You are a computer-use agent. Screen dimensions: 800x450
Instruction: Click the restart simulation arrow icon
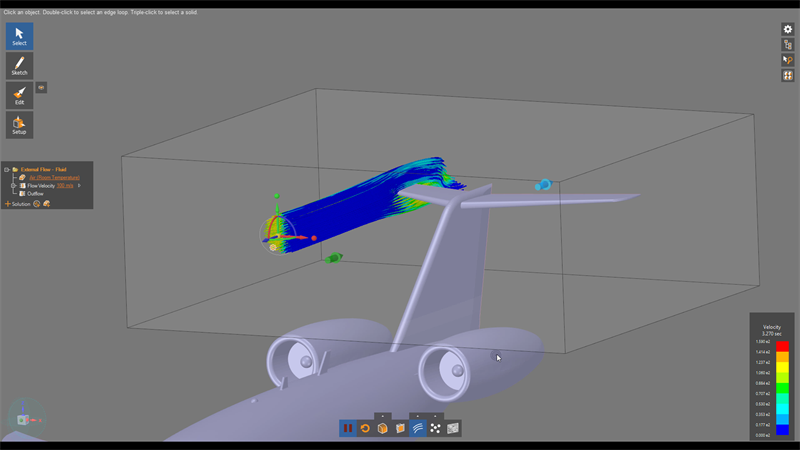coord(365,428)
